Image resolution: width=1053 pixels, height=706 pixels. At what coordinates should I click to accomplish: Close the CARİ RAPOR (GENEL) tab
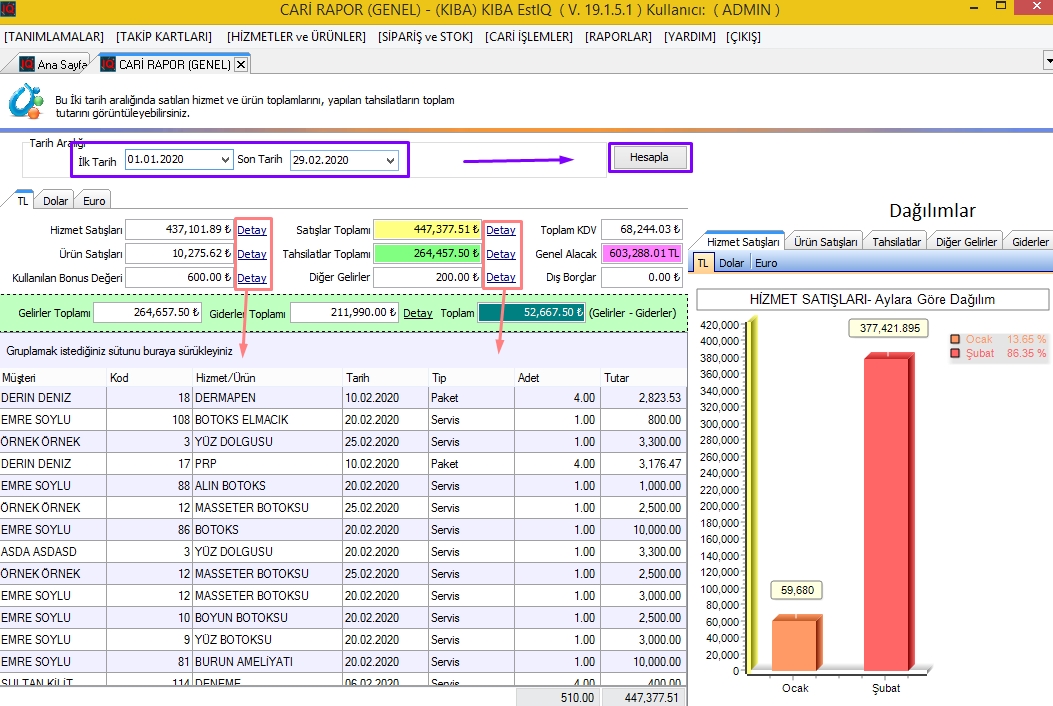point(241,64)
